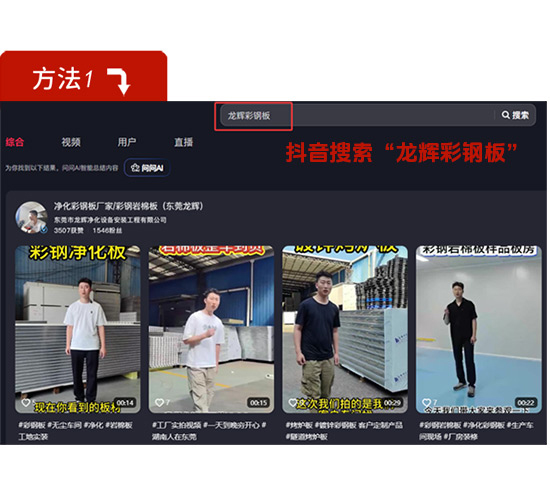Click the 搜索 button
The image size is (550, 487).
[515, 115]
